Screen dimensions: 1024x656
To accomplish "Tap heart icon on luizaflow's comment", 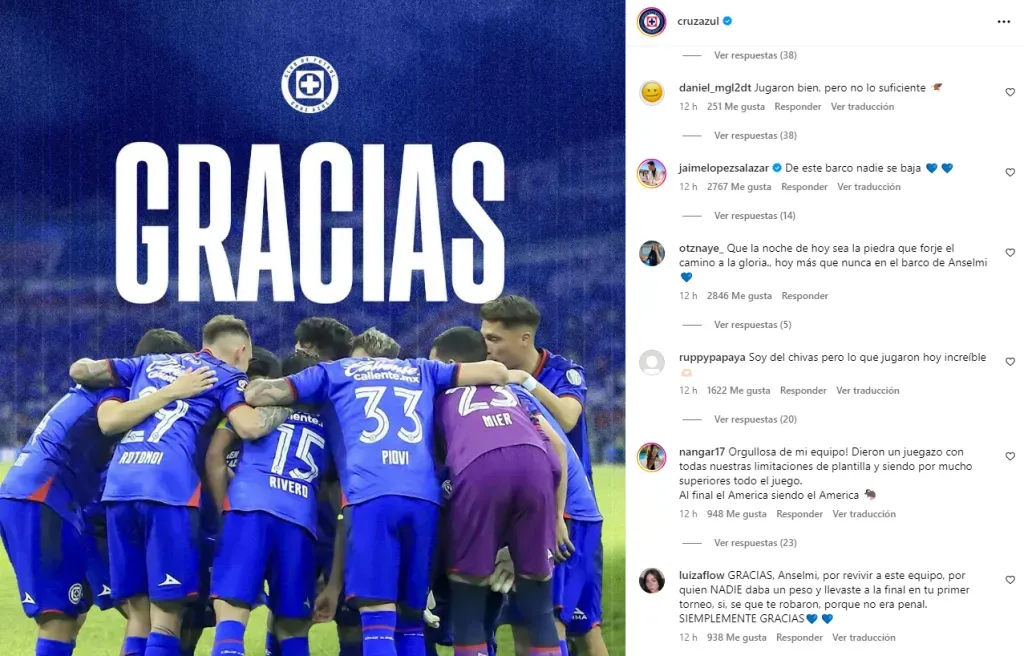I will [1010, 580].
